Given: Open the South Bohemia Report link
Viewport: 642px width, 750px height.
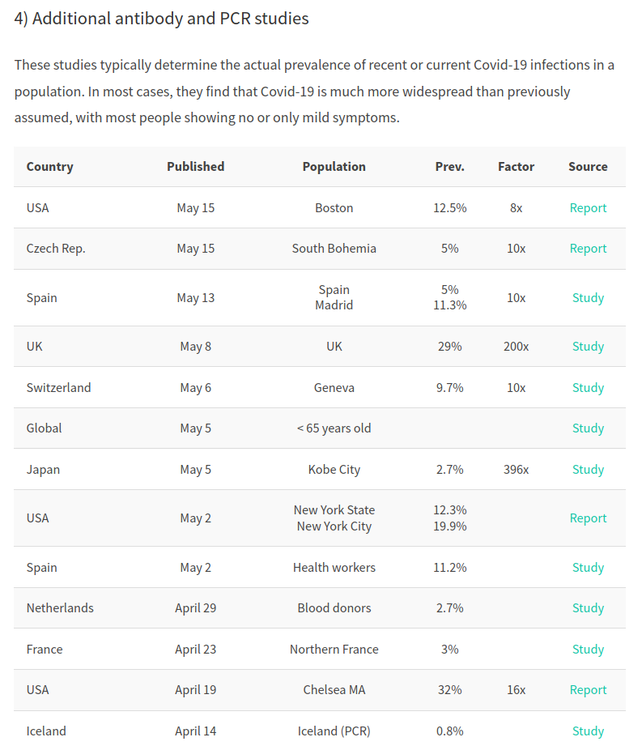Looking at the screenshot, I should pyautogui.click(x=587, y=249).
